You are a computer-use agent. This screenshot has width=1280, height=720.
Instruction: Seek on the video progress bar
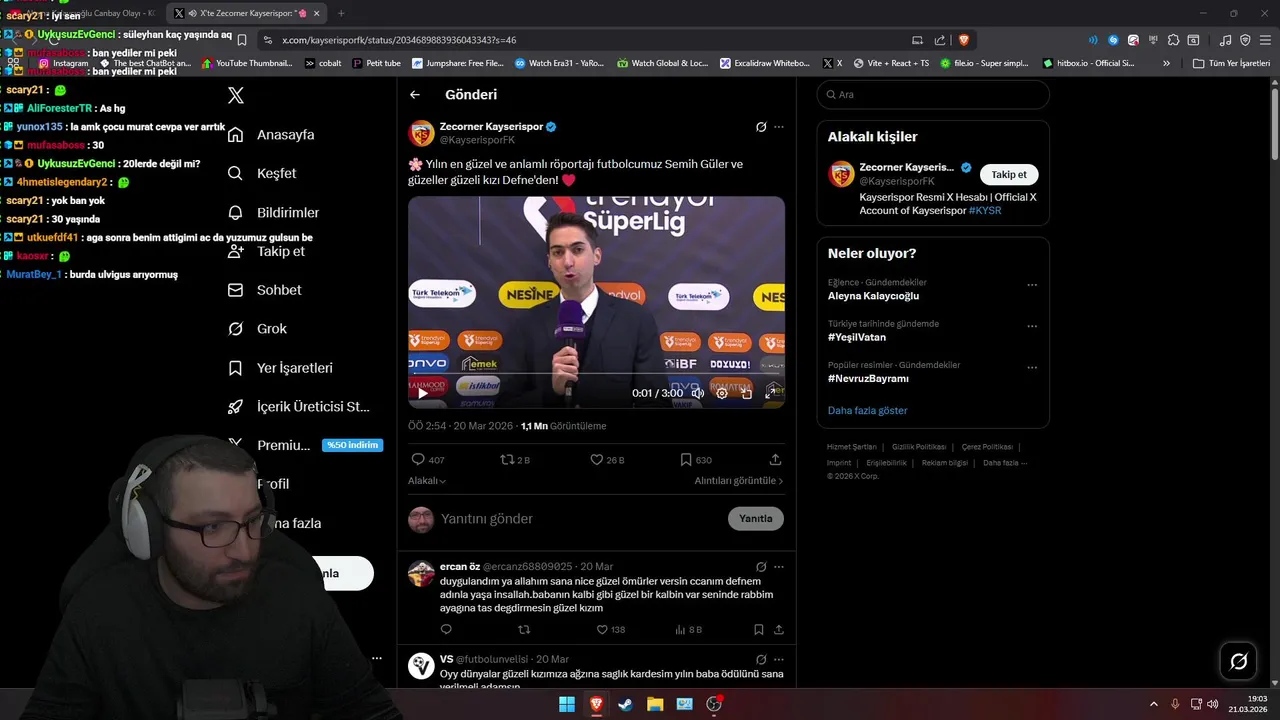[596, 375]
